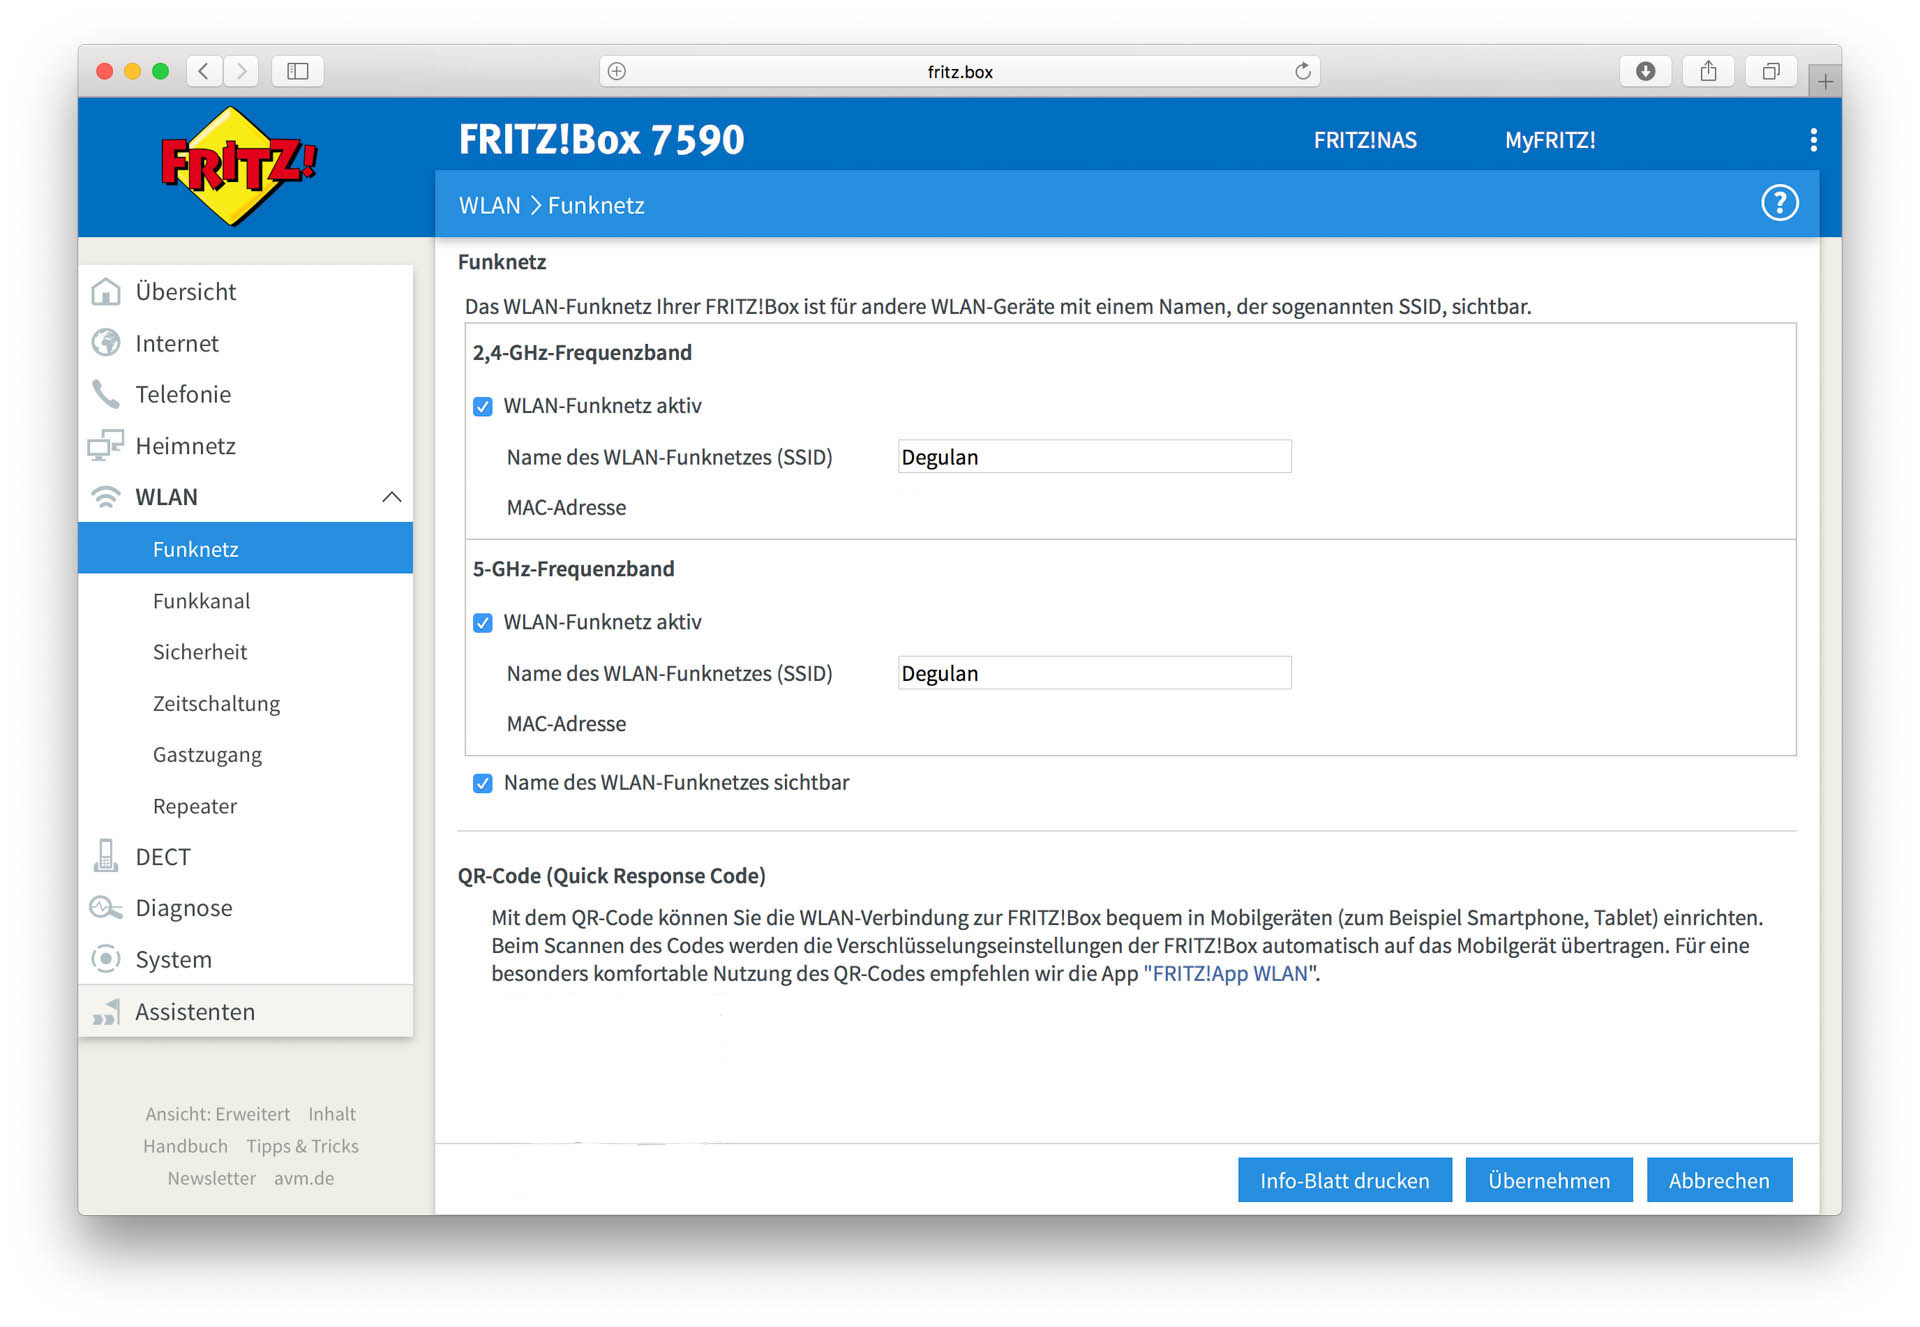
Task: Collapse the WLAN menu chevron
Action: coord(392,497)
